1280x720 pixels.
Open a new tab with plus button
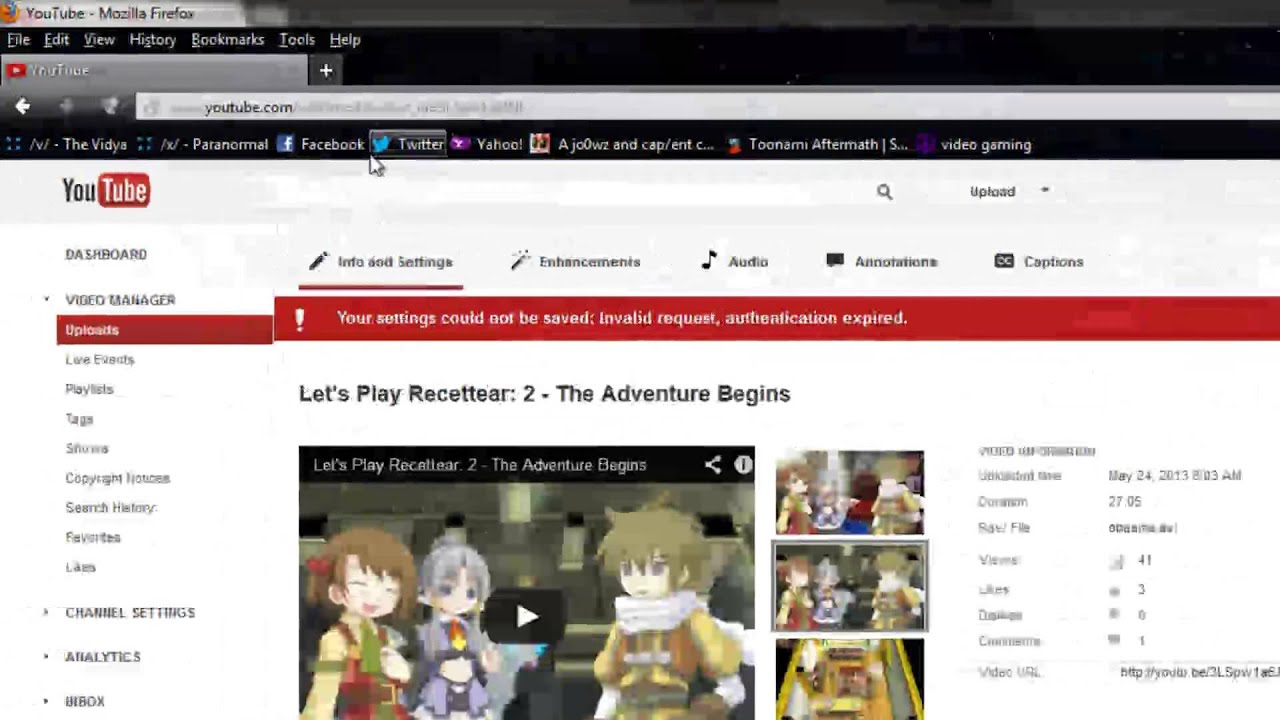pos(325,70)
